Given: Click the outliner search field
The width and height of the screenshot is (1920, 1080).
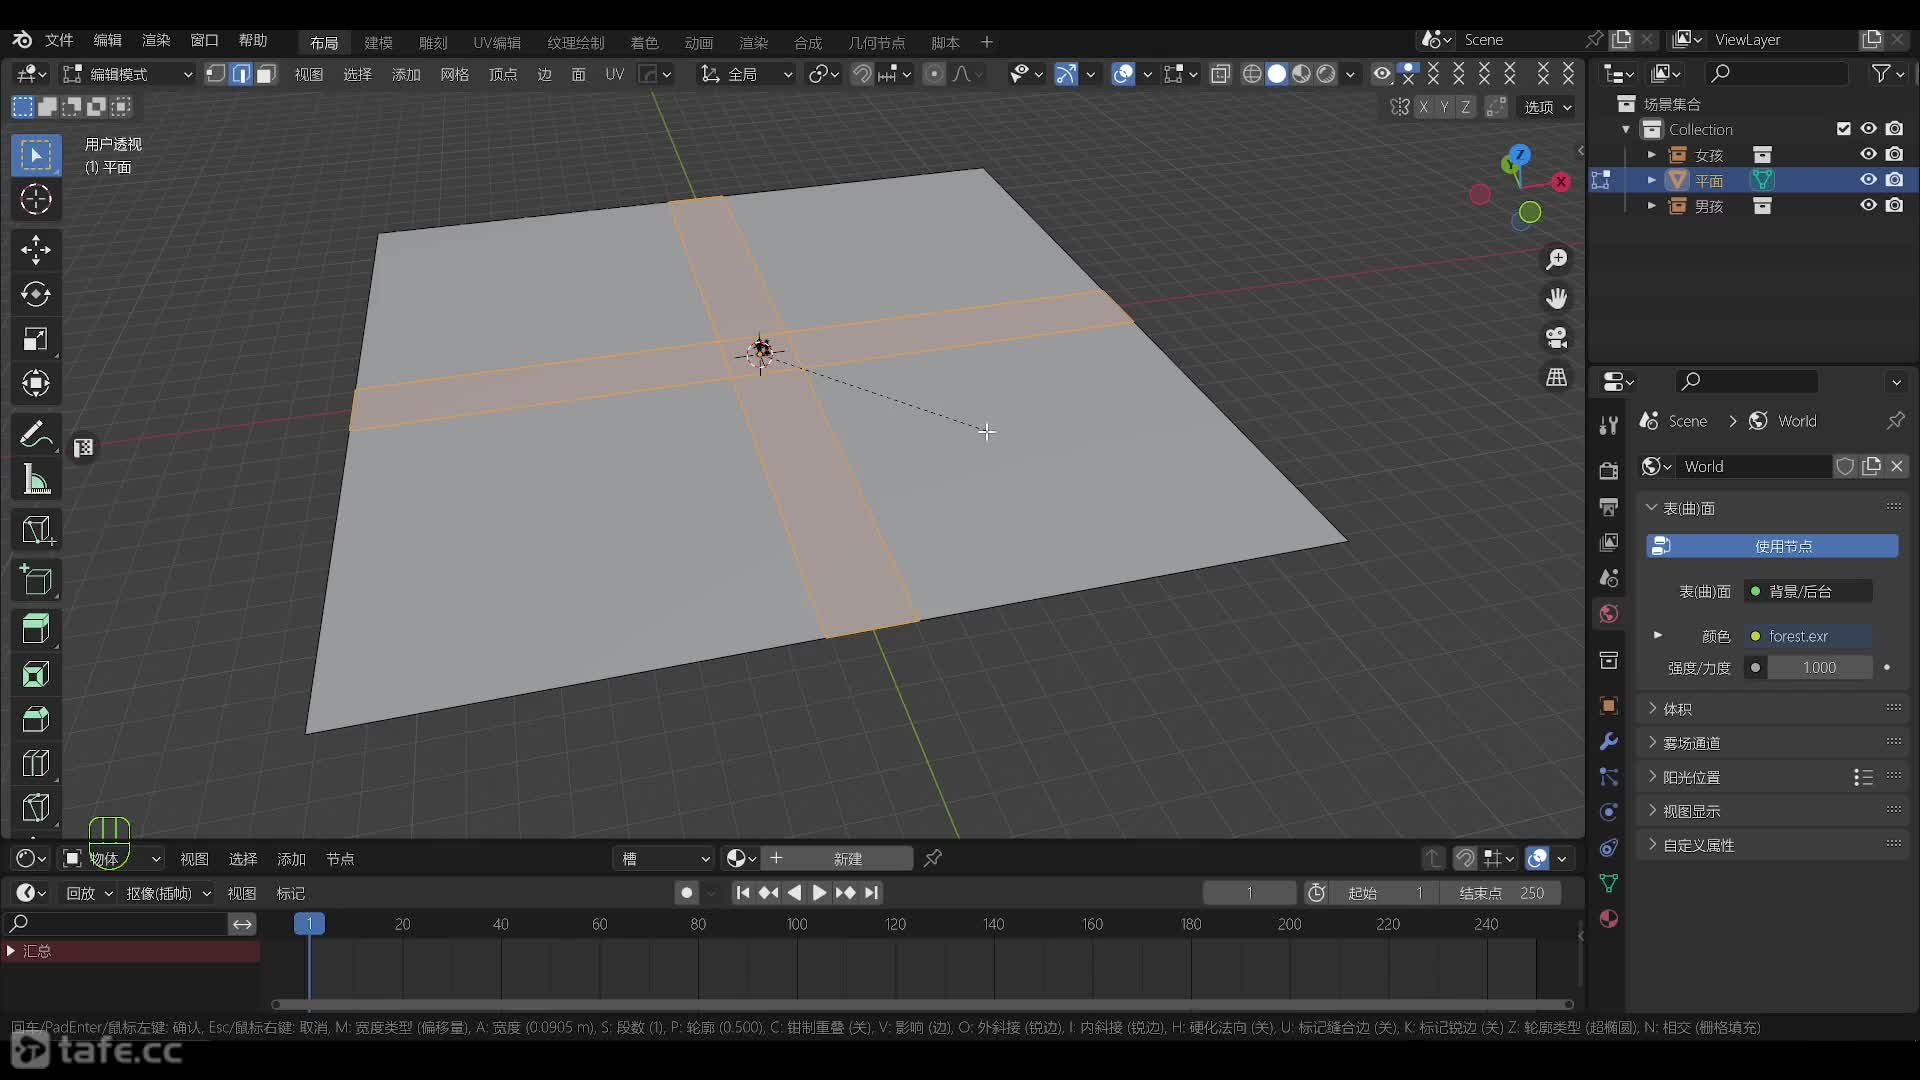Looking at the screenshot, I should click(1776, 73).
